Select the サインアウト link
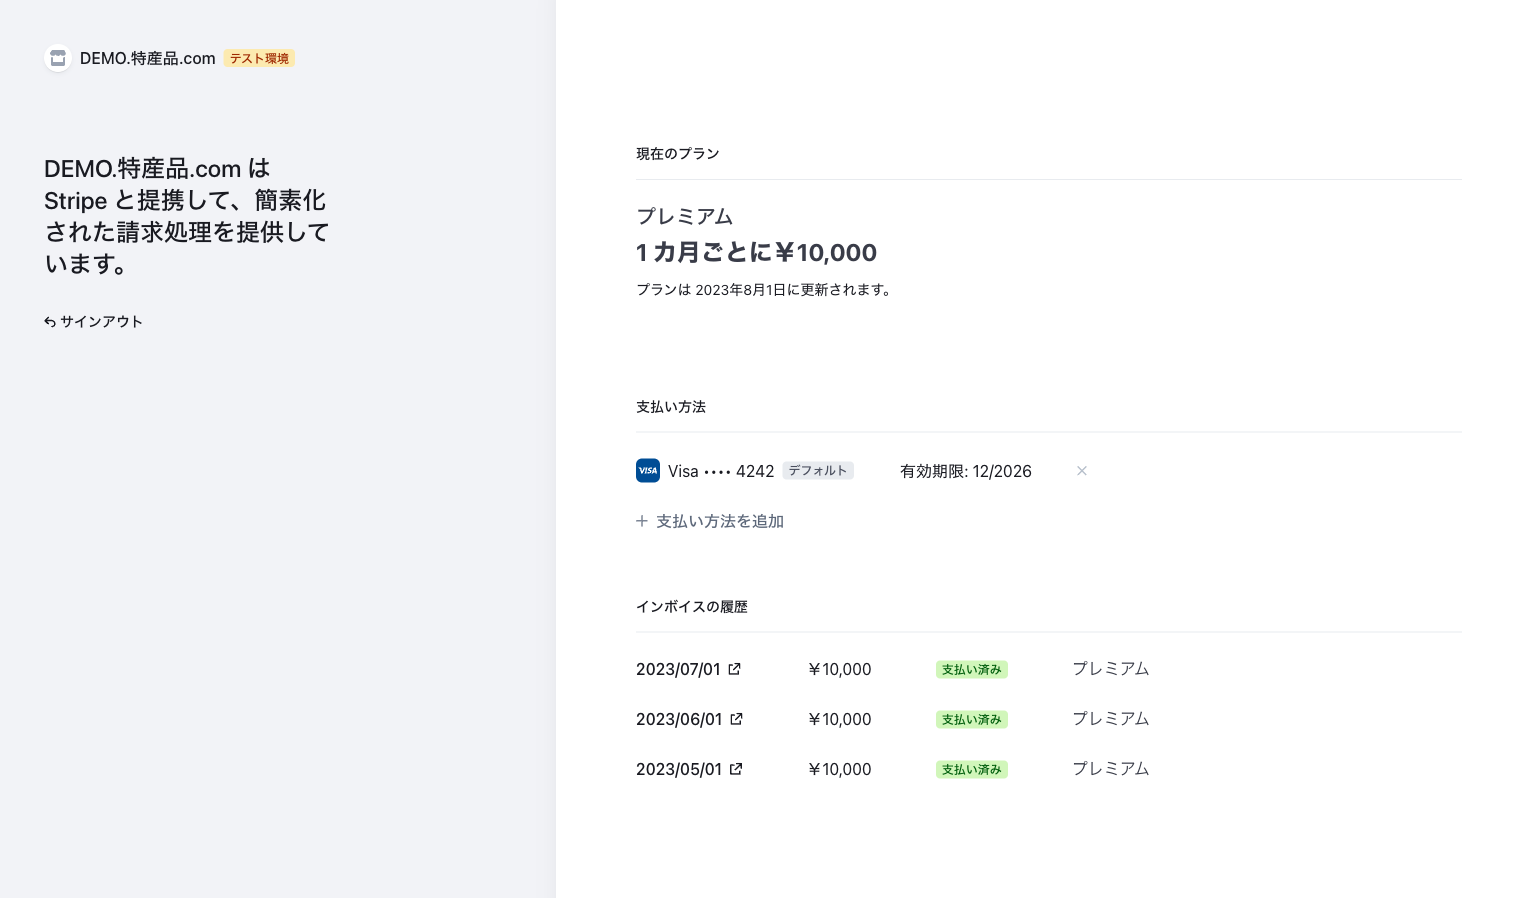Viewport: 1532px width, 898px height. (101, 321)
